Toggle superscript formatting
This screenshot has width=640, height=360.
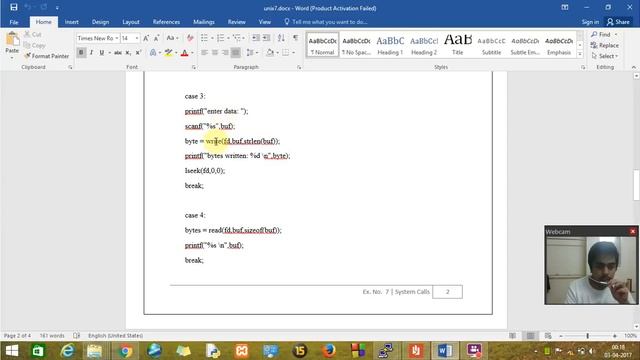pos(138,53)
